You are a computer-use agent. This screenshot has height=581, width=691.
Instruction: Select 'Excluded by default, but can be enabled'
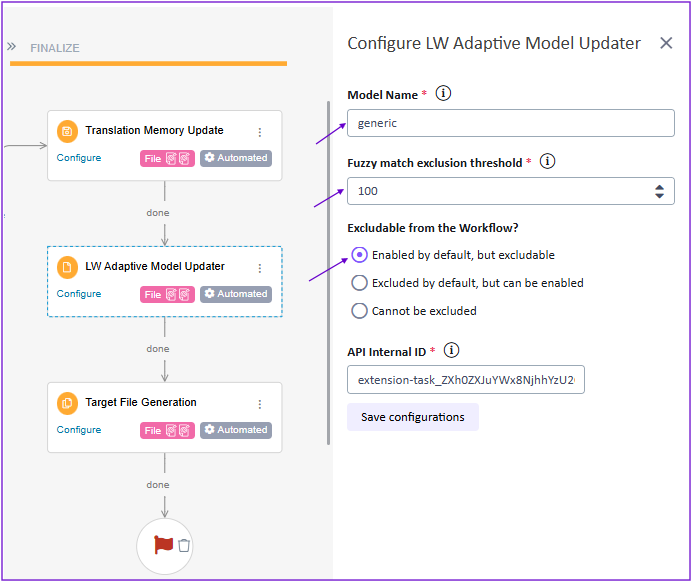(x=360, y=283)
